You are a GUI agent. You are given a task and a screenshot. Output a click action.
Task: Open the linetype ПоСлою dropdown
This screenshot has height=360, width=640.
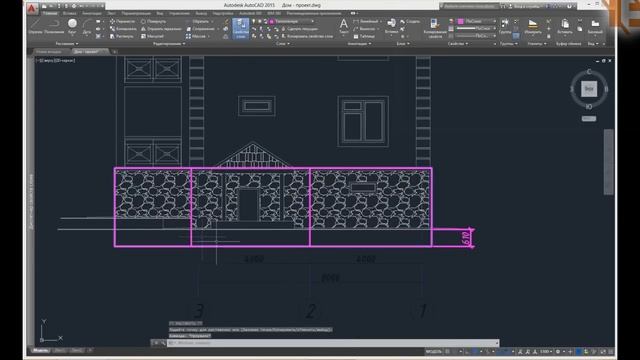(x=476, y=36)
